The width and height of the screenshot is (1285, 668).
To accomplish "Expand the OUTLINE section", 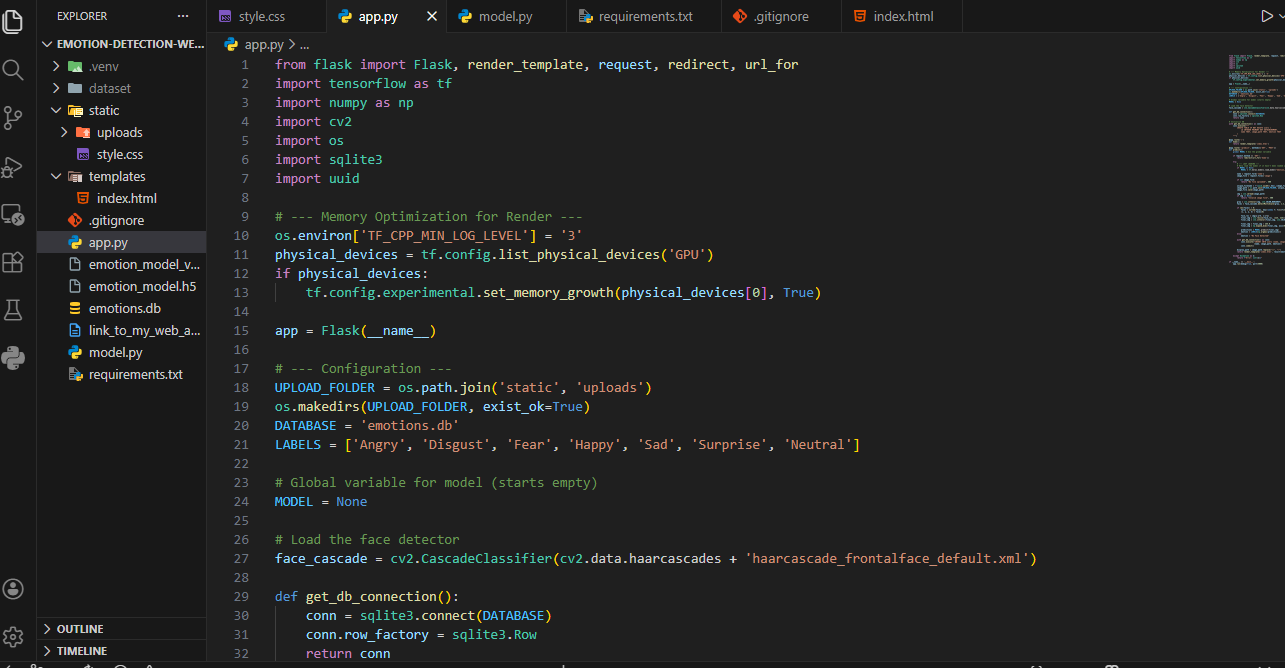I will (x=80, y=629).
